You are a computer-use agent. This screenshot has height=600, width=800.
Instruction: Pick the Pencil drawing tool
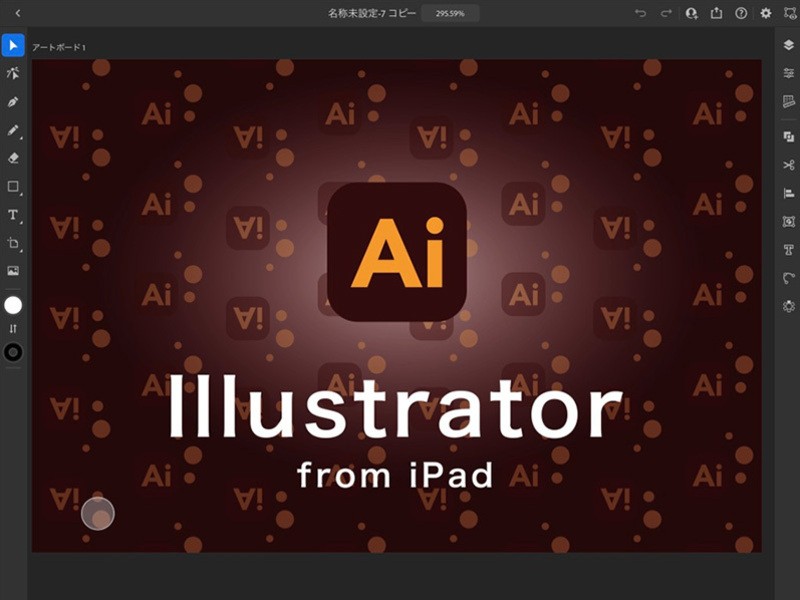pyautogui.click(x=13, y=130)
